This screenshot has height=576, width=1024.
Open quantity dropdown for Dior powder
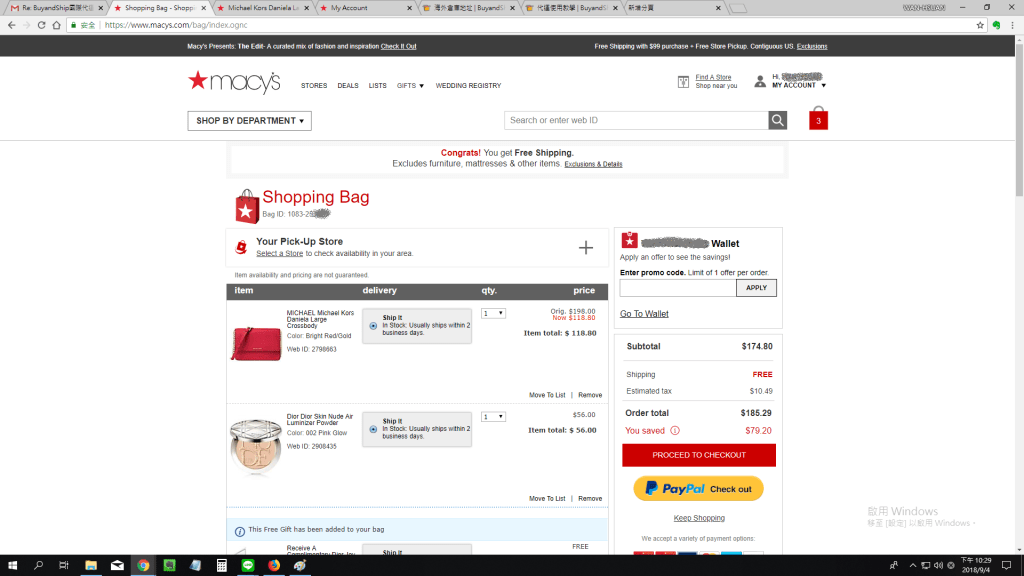coord(493,416)
